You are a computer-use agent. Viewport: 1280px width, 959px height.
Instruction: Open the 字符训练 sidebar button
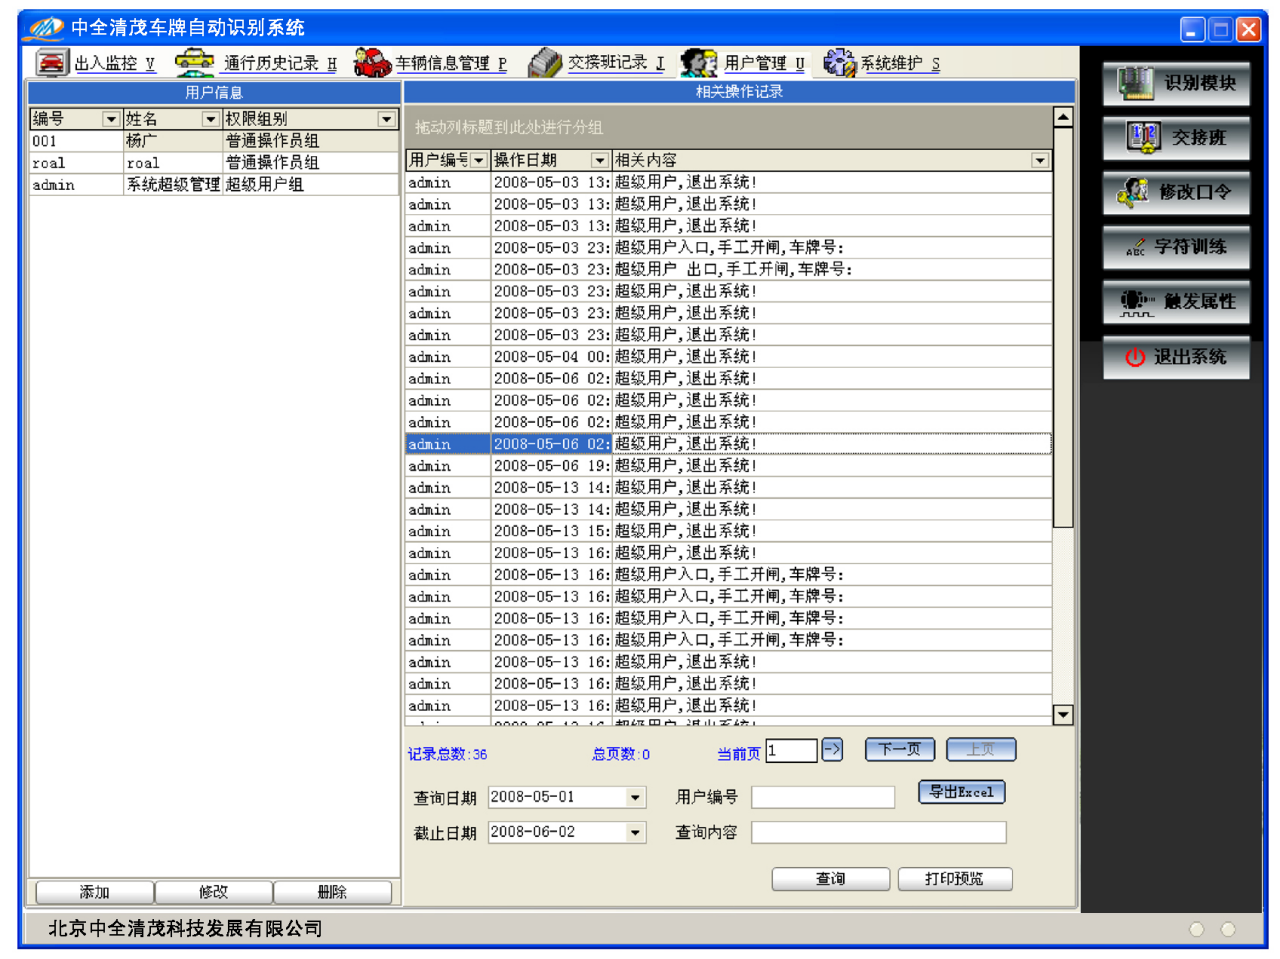(x=1176, y=247)
